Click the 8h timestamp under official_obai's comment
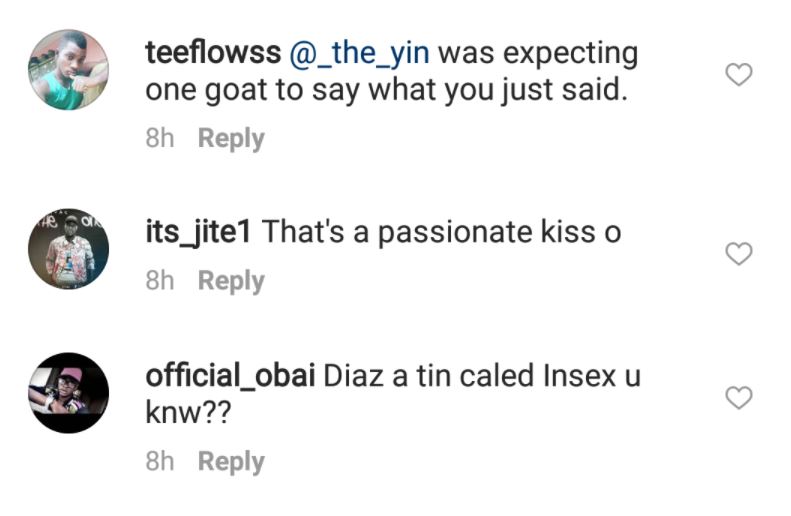Screen dimensions: 791x516 click(x=160, y=461)
